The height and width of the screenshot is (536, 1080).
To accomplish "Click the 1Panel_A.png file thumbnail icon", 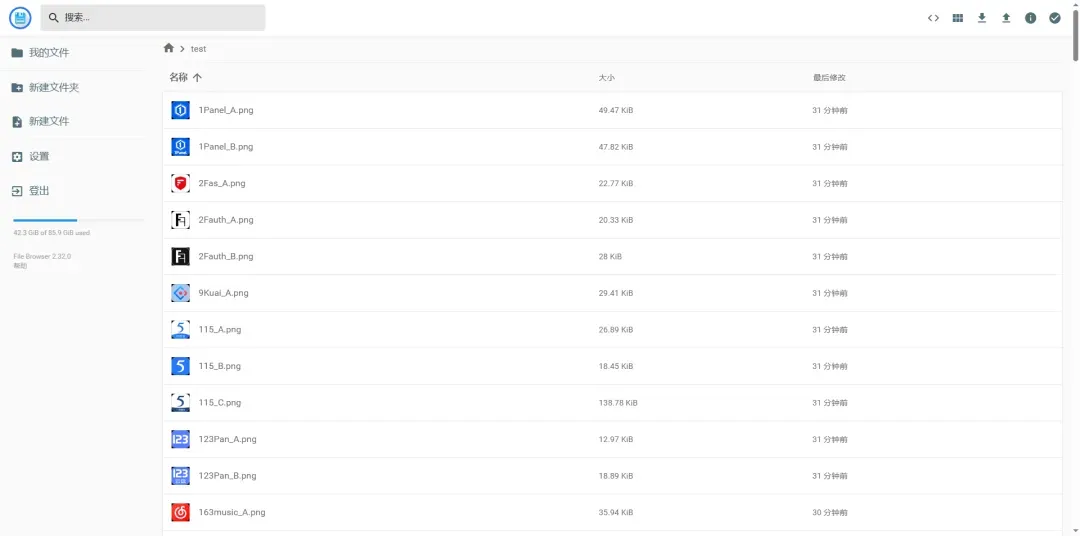I will click(180, 110).
